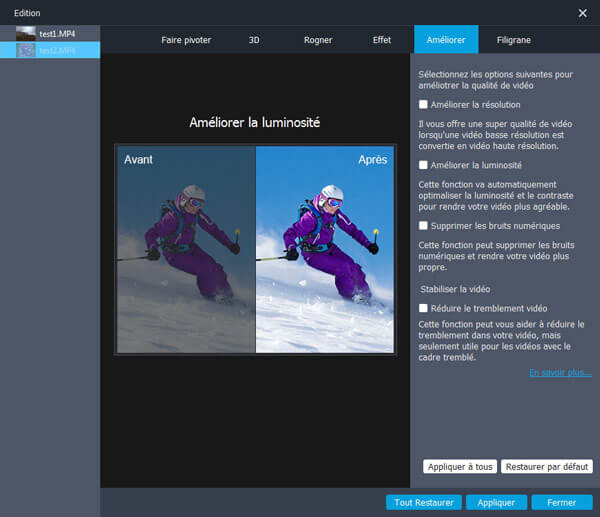This screenshot has width=600, height=517.
Task: Open the Rogner tab
Action: coord(318,41)
